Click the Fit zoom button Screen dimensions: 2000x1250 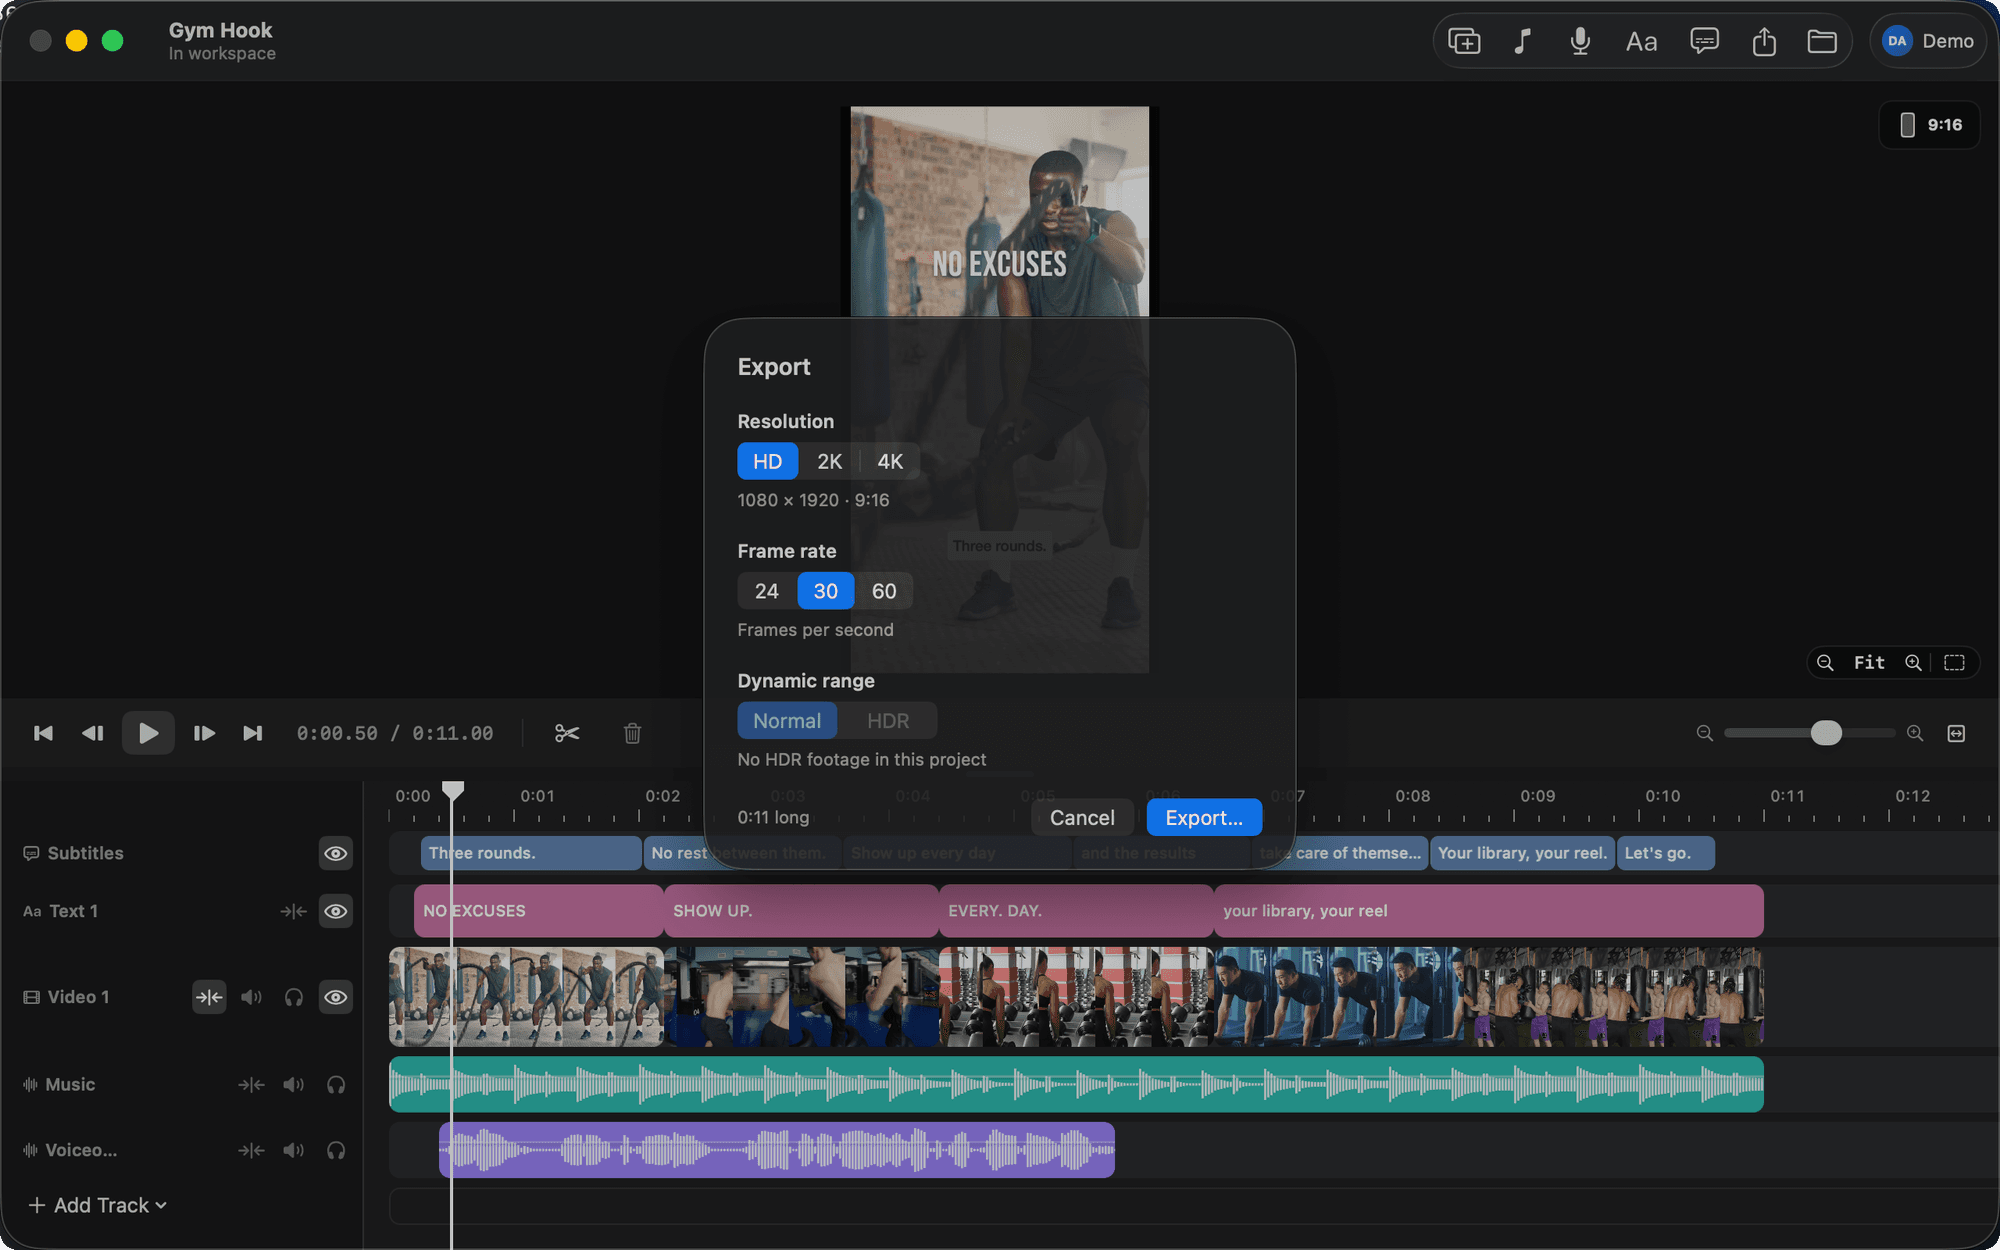1869,663
